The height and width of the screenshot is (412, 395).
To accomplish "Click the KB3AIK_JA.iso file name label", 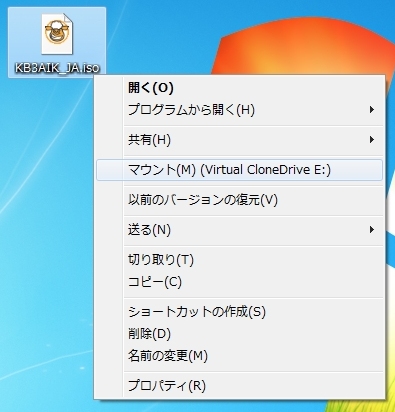I will [x=57, y=68].
